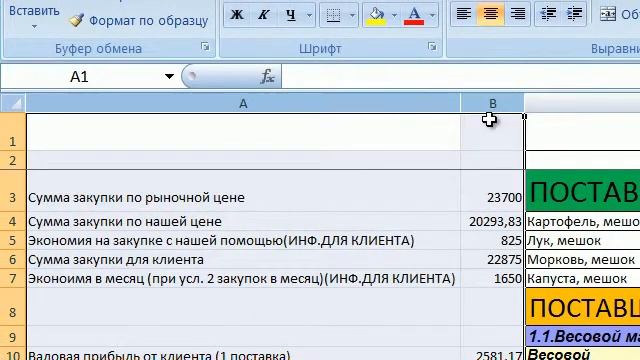The image size is (640, 360).
Task: Select row 8 header
Action: 13,307
